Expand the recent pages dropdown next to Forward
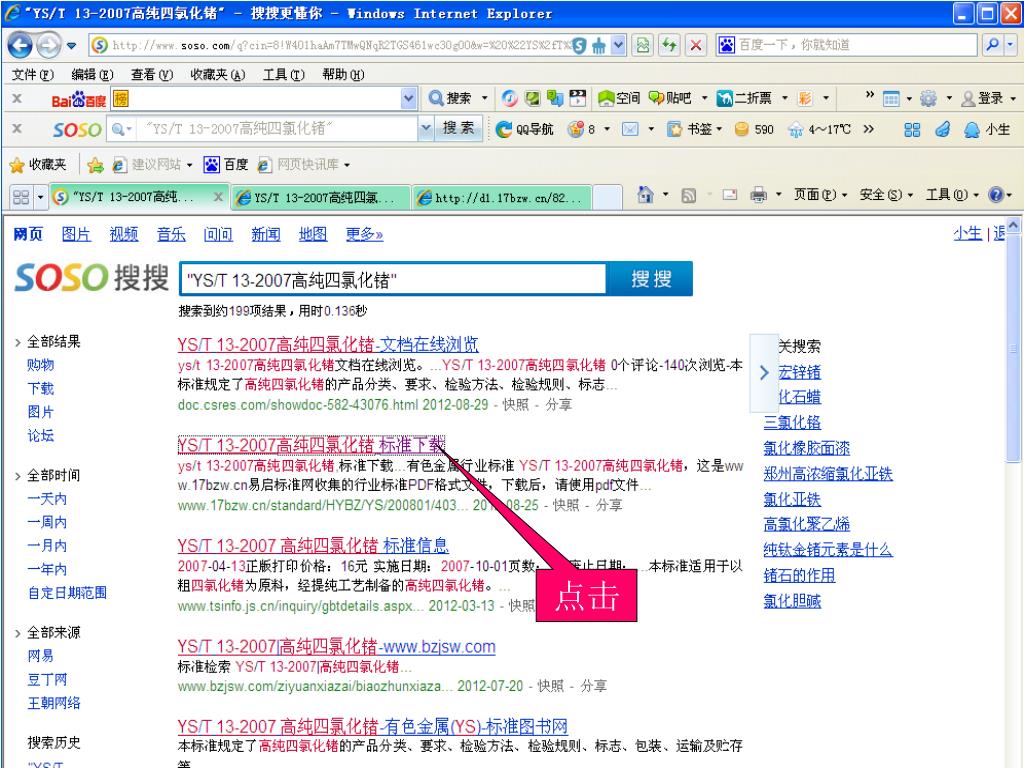1024x768 pixels. 71,46
